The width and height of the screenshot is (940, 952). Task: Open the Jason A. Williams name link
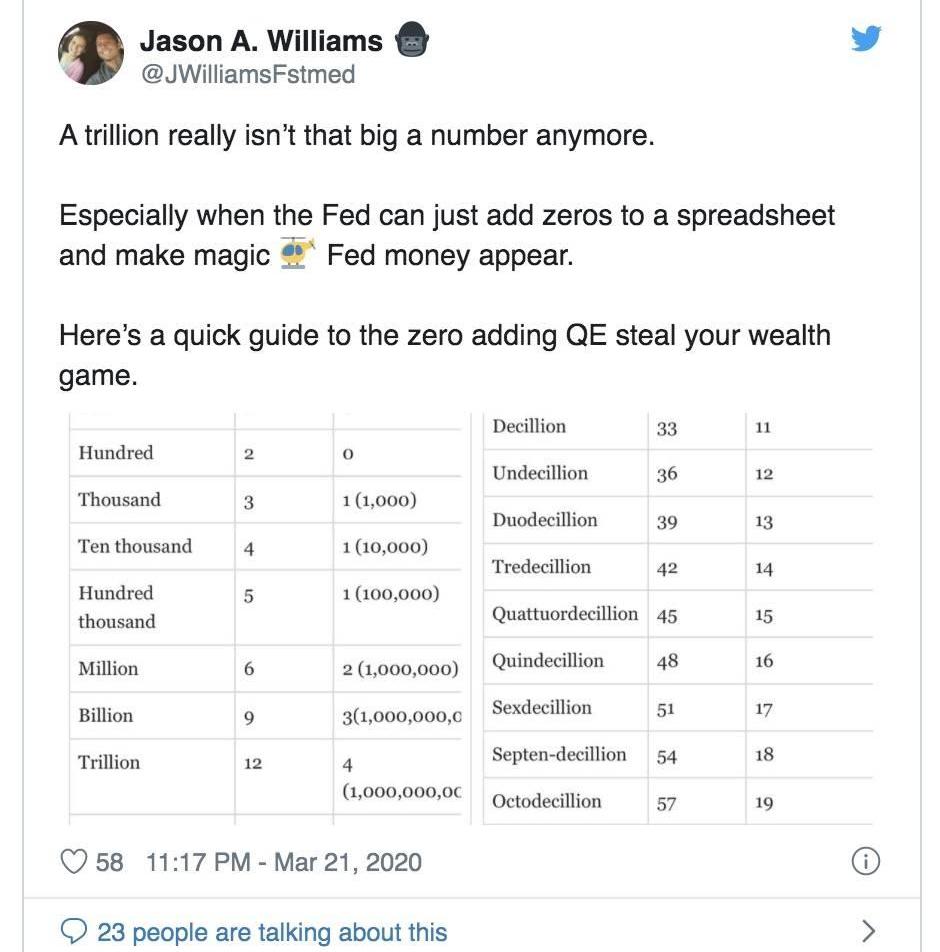[x=261, y=41]
